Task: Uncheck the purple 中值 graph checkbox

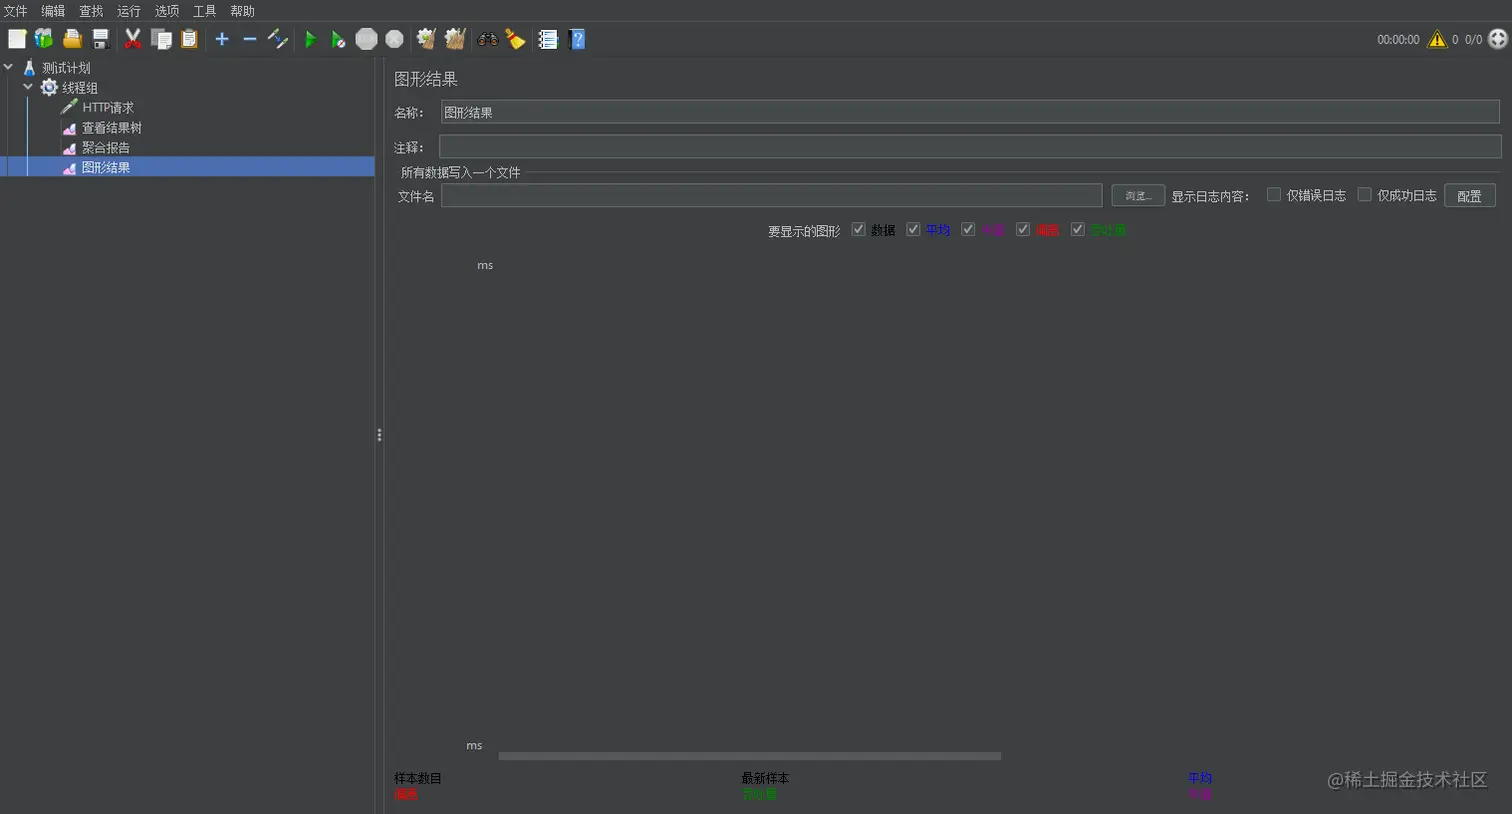Action: [x=968, y=230]
